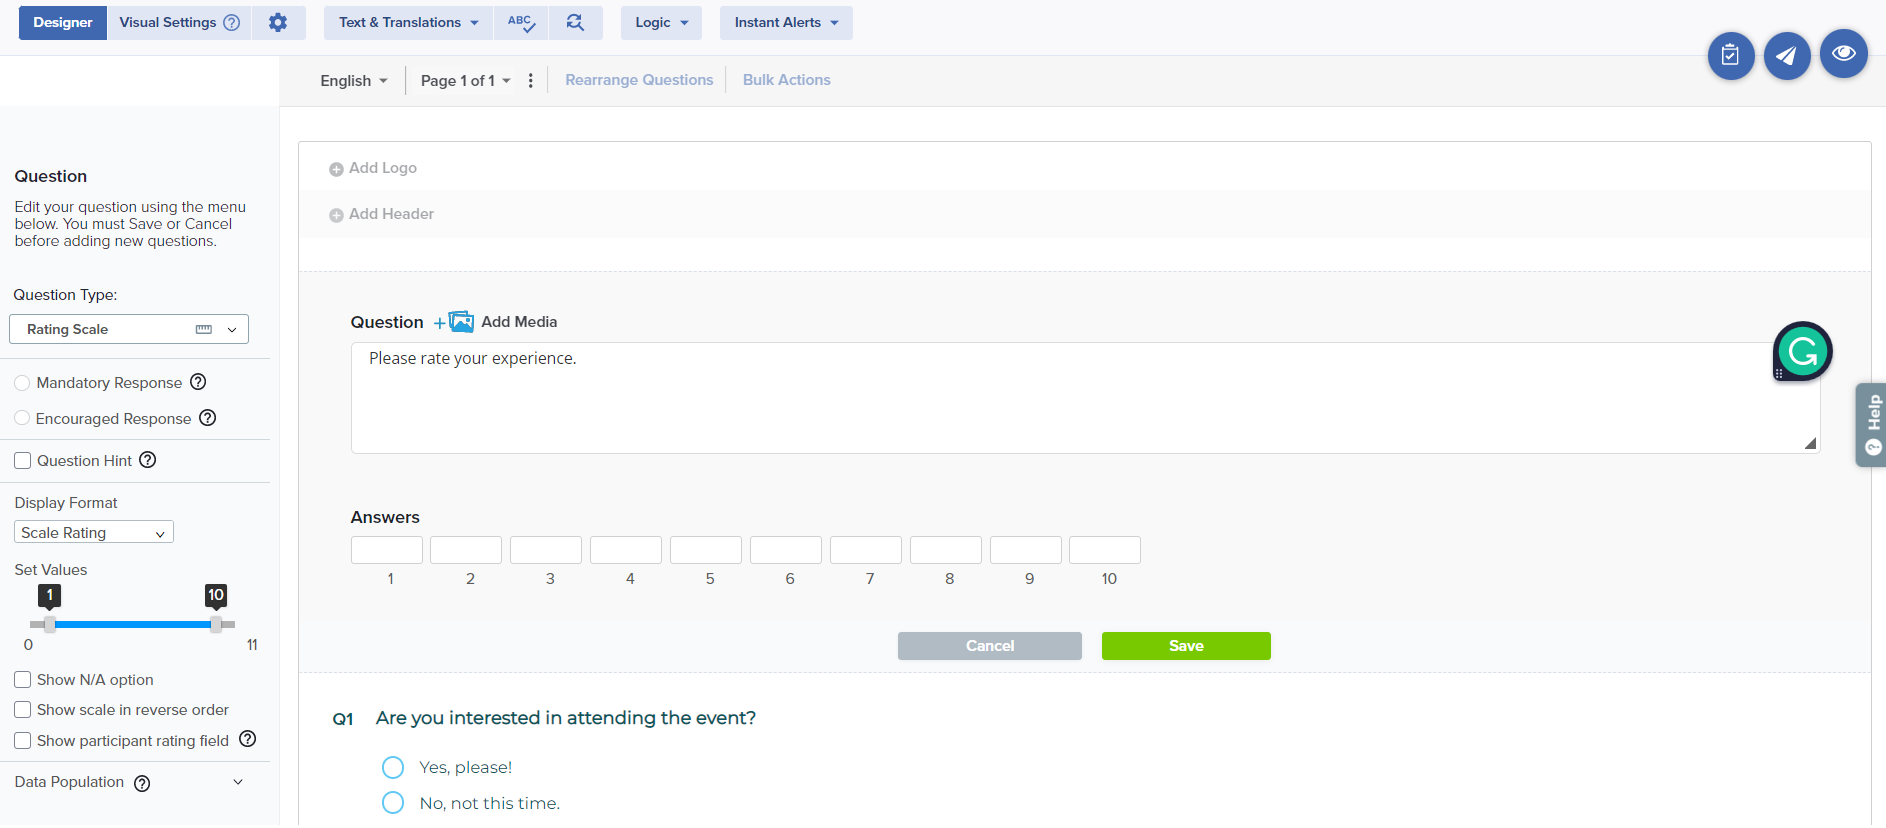Open the survey checklist clipboard icon
The image size is (1886, 828).
(x=1730, y=56)
